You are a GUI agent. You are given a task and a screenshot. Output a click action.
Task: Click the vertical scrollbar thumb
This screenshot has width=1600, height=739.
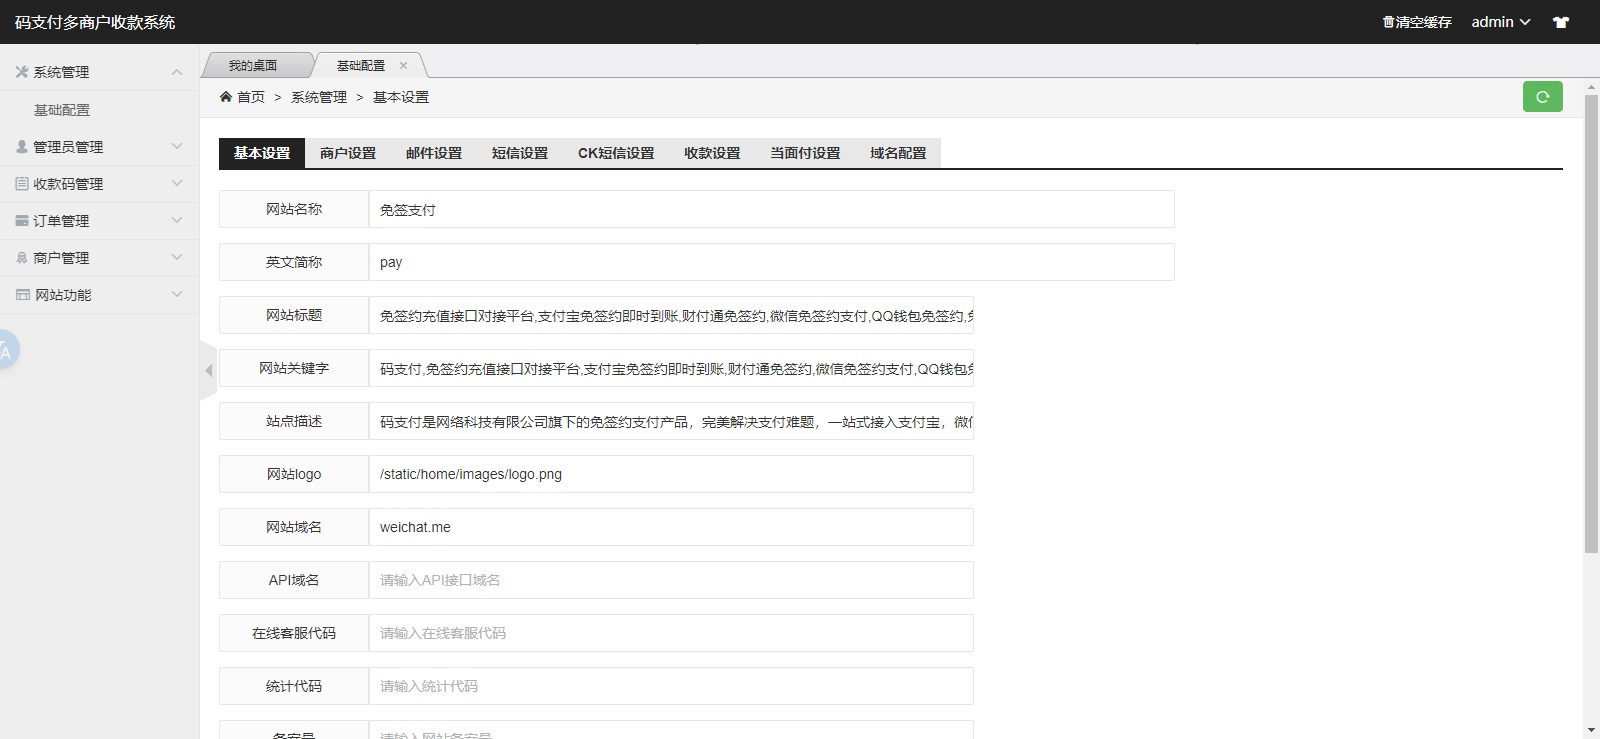tap(1591, 324)
